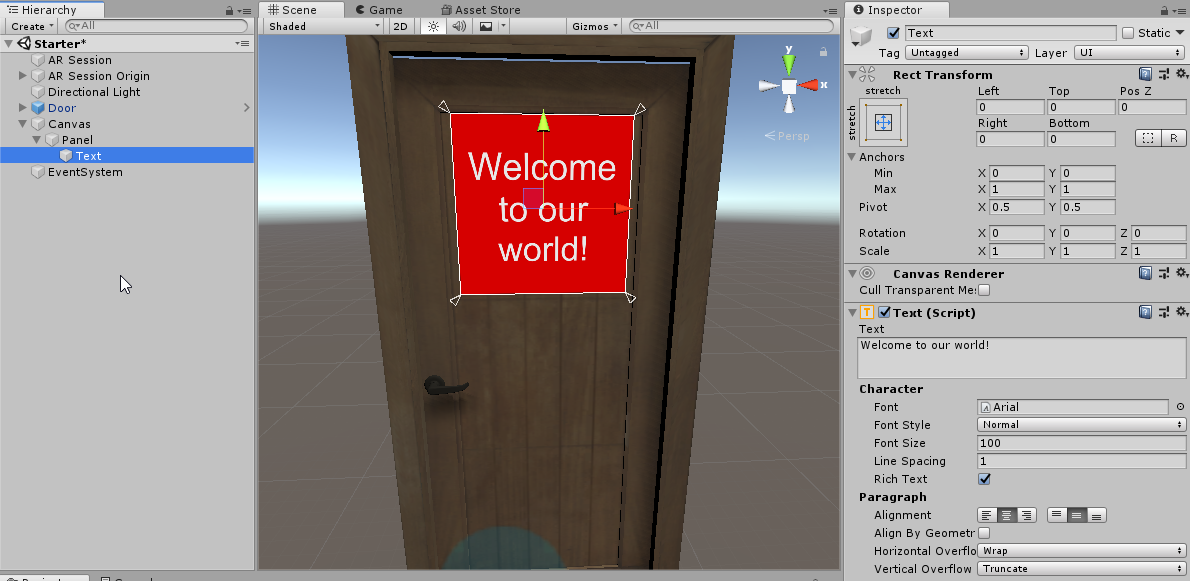Click the Create button in Hierarchy
The height and width of the screenshot is (581, 1190).
pyautogui.click(x=31, y=26)
